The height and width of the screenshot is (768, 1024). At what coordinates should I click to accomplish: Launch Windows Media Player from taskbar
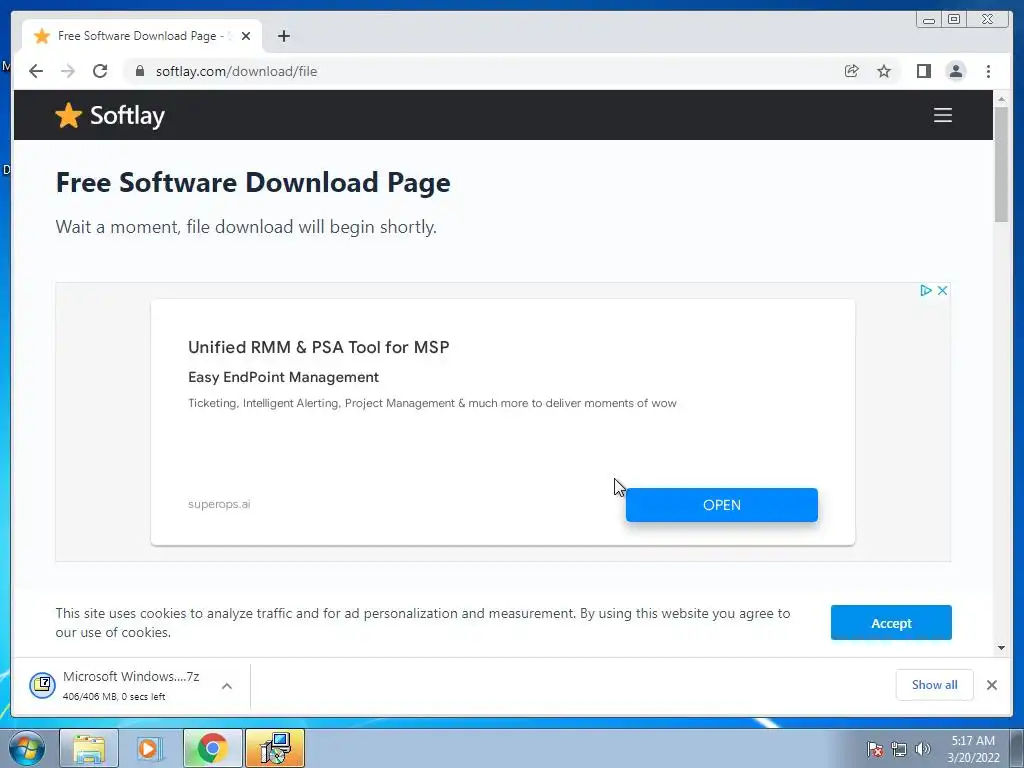150,748
